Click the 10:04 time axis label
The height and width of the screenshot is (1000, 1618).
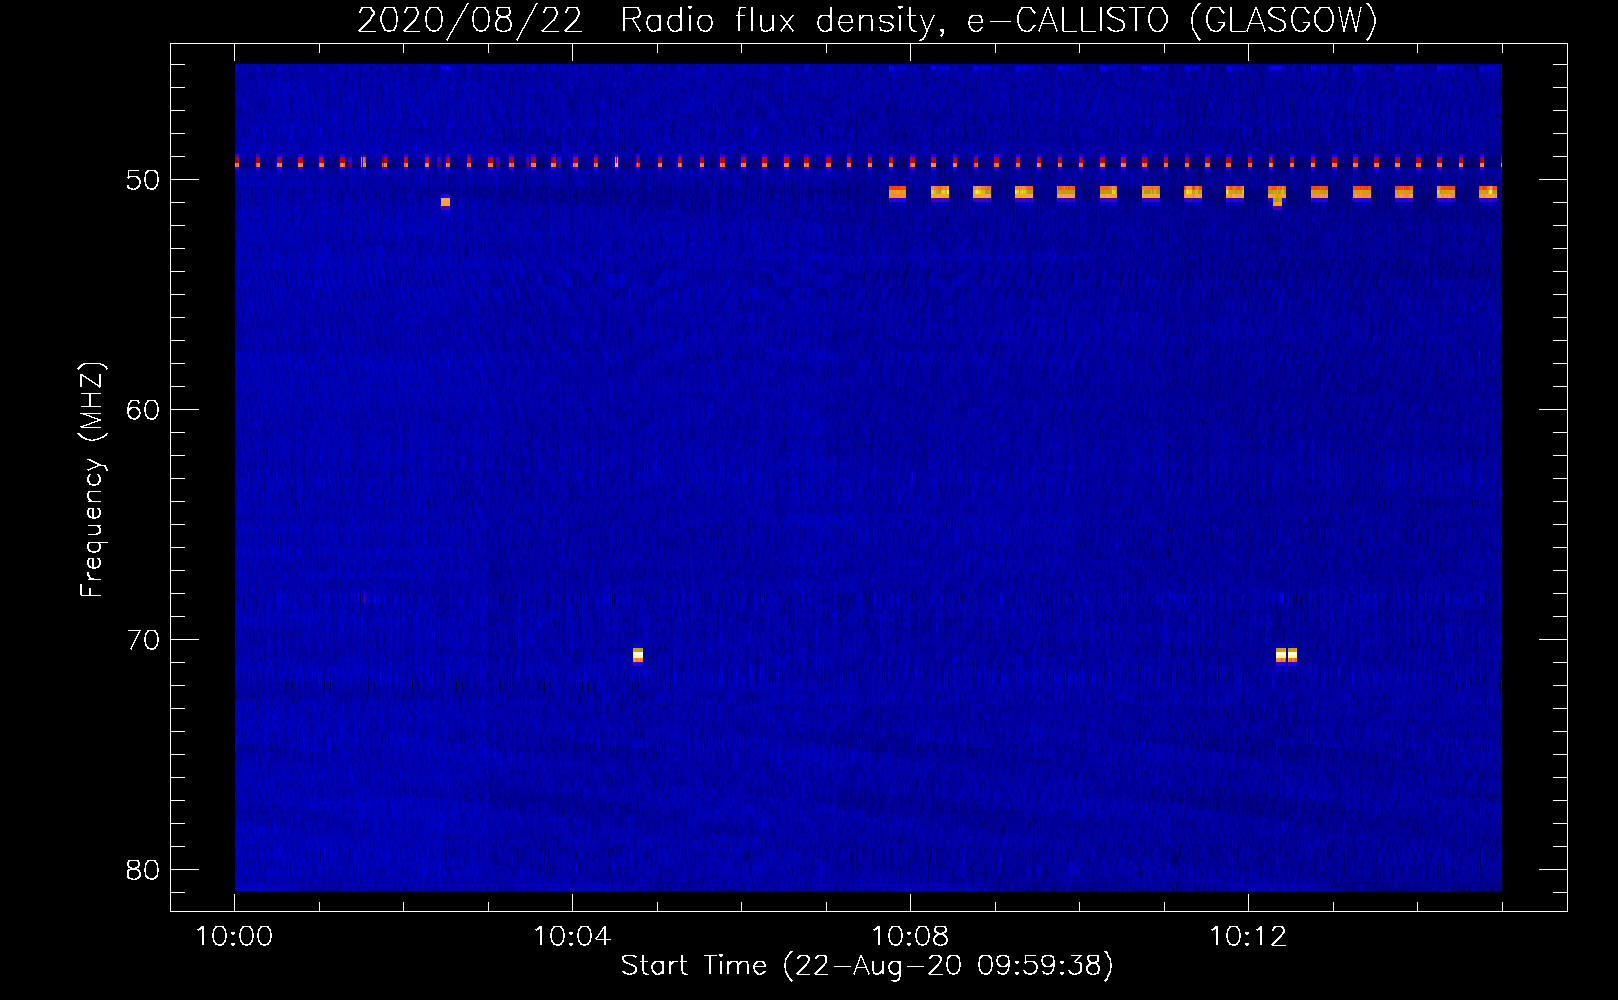tap(572, 937)
